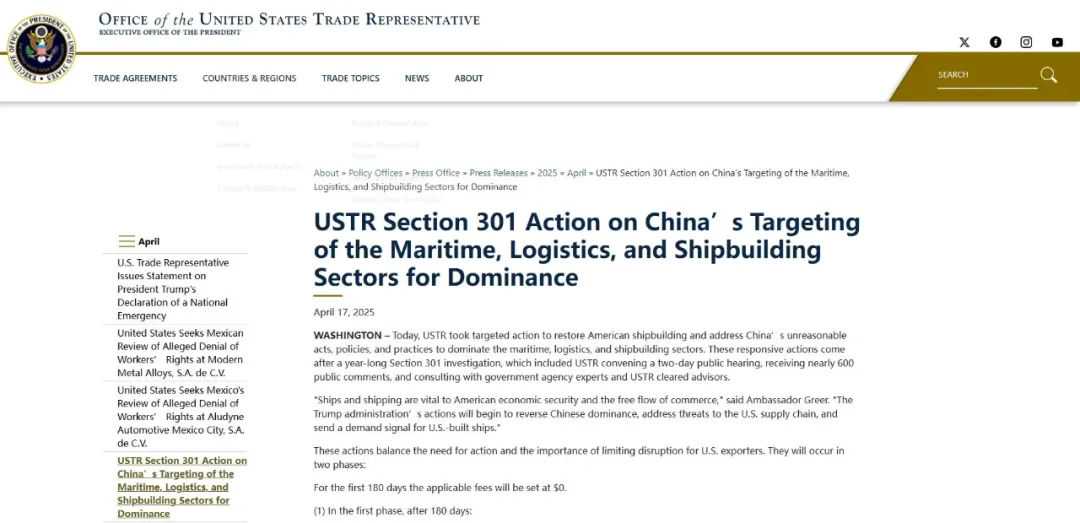1080x523 pixels.
Task: Click the Executive Office of the President seal
Action: coord(41,49)
